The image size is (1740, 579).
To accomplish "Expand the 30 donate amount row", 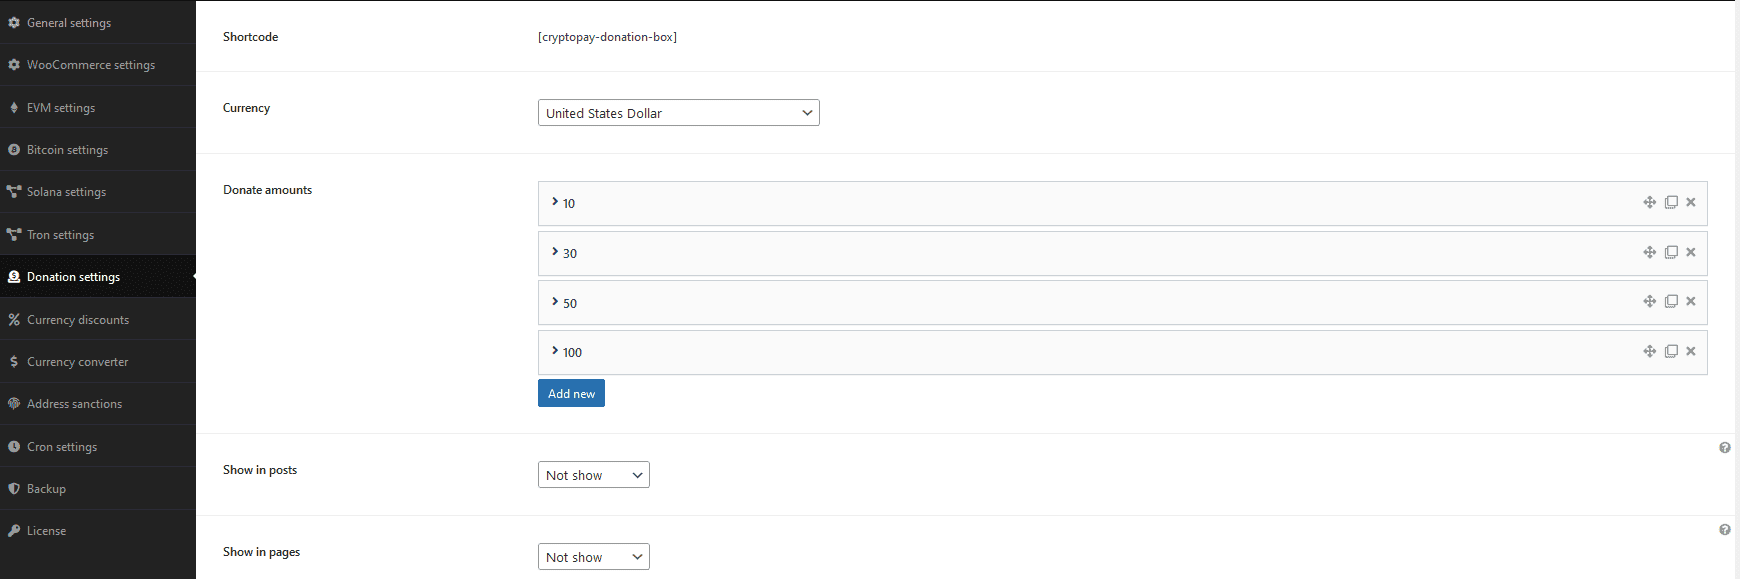I will click(x=1122, y=253).
